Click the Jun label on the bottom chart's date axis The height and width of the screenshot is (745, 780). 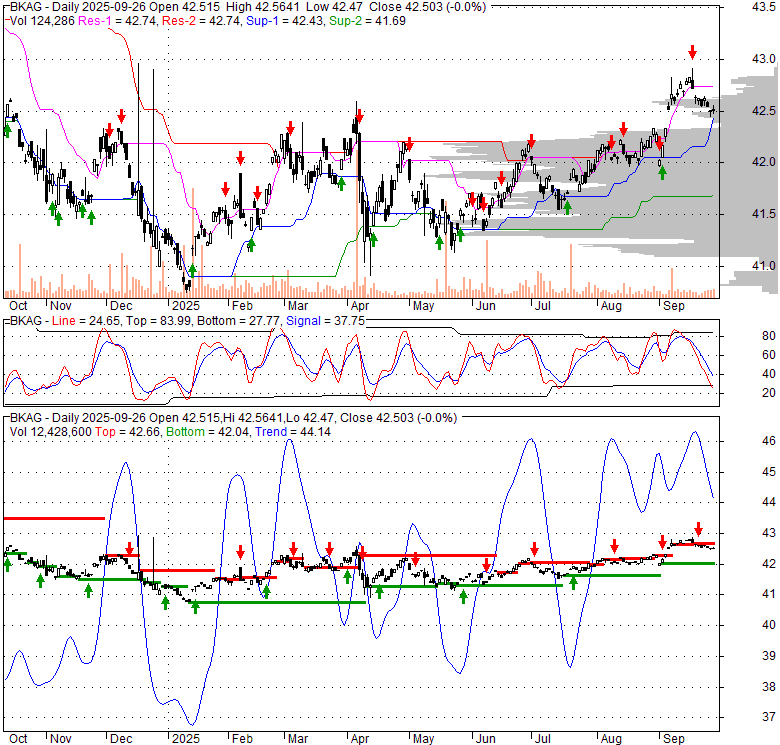pyautogui.click(x=486, y=739)
